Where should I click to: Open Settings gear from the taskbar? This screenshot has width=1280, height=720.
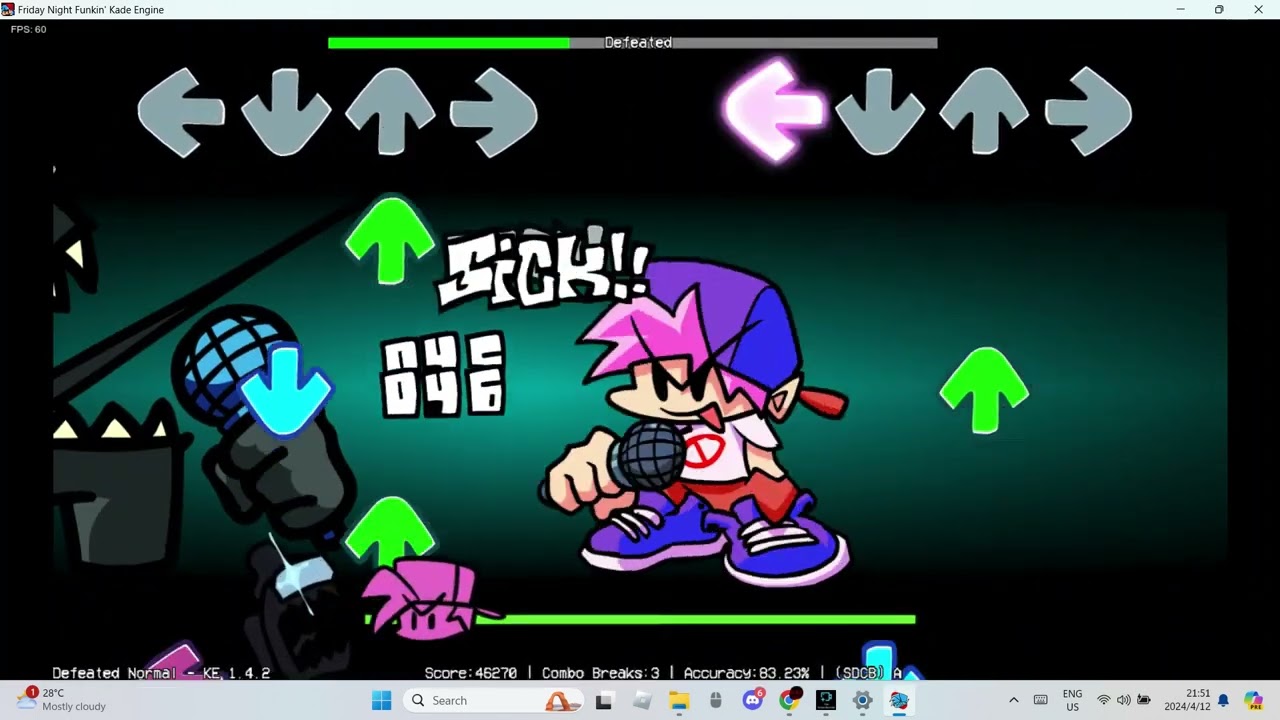tap(862, 700)
